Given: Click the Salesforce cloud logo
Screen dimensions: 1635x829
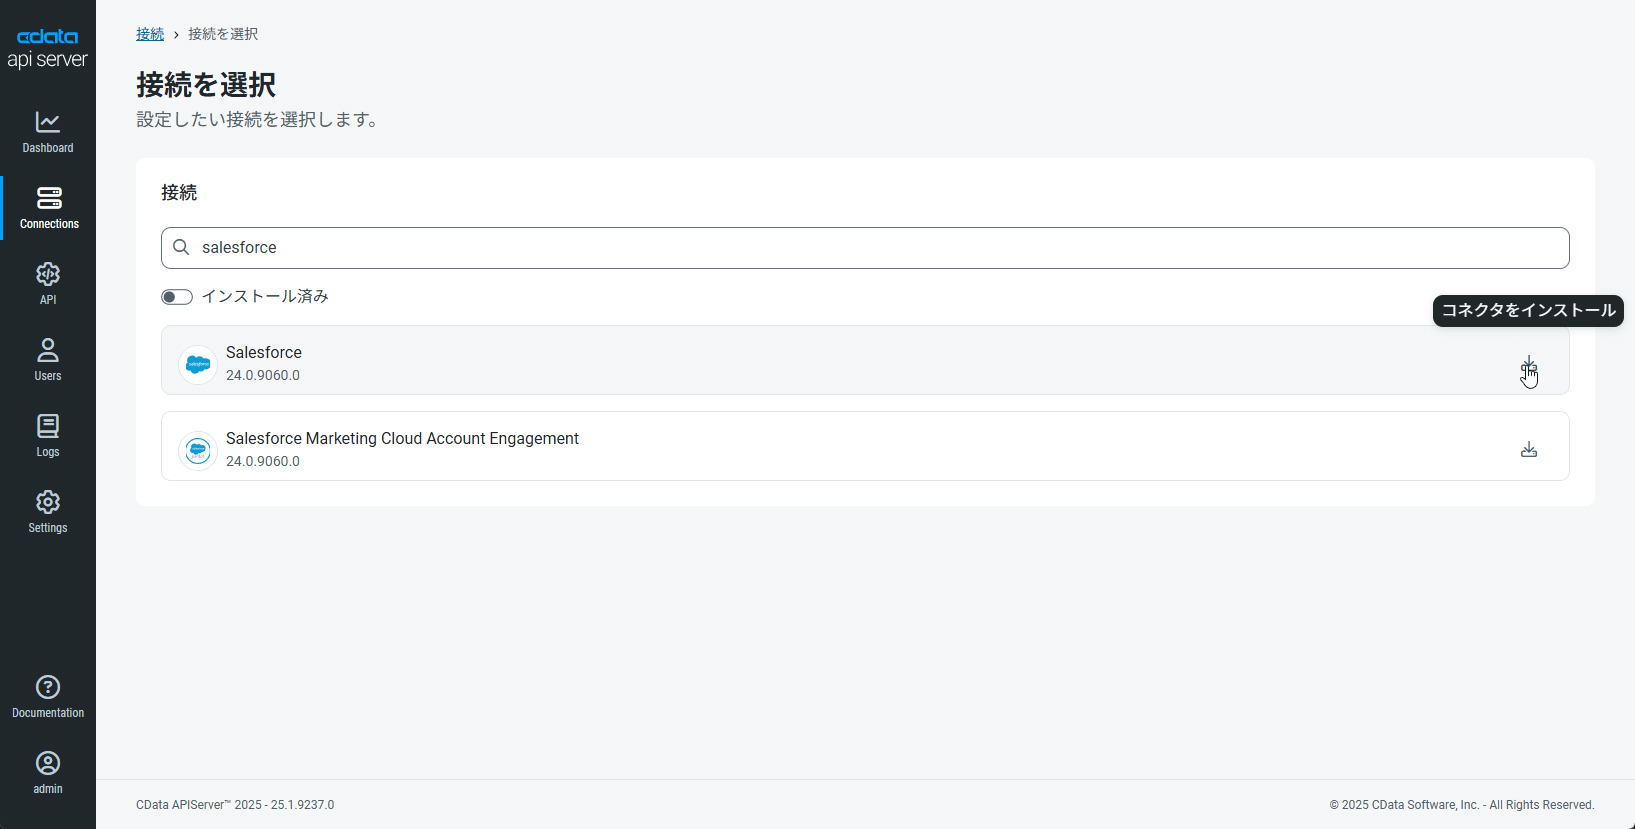Looking at the screenshot, I should pyautogui.click(x=198, y=364).
